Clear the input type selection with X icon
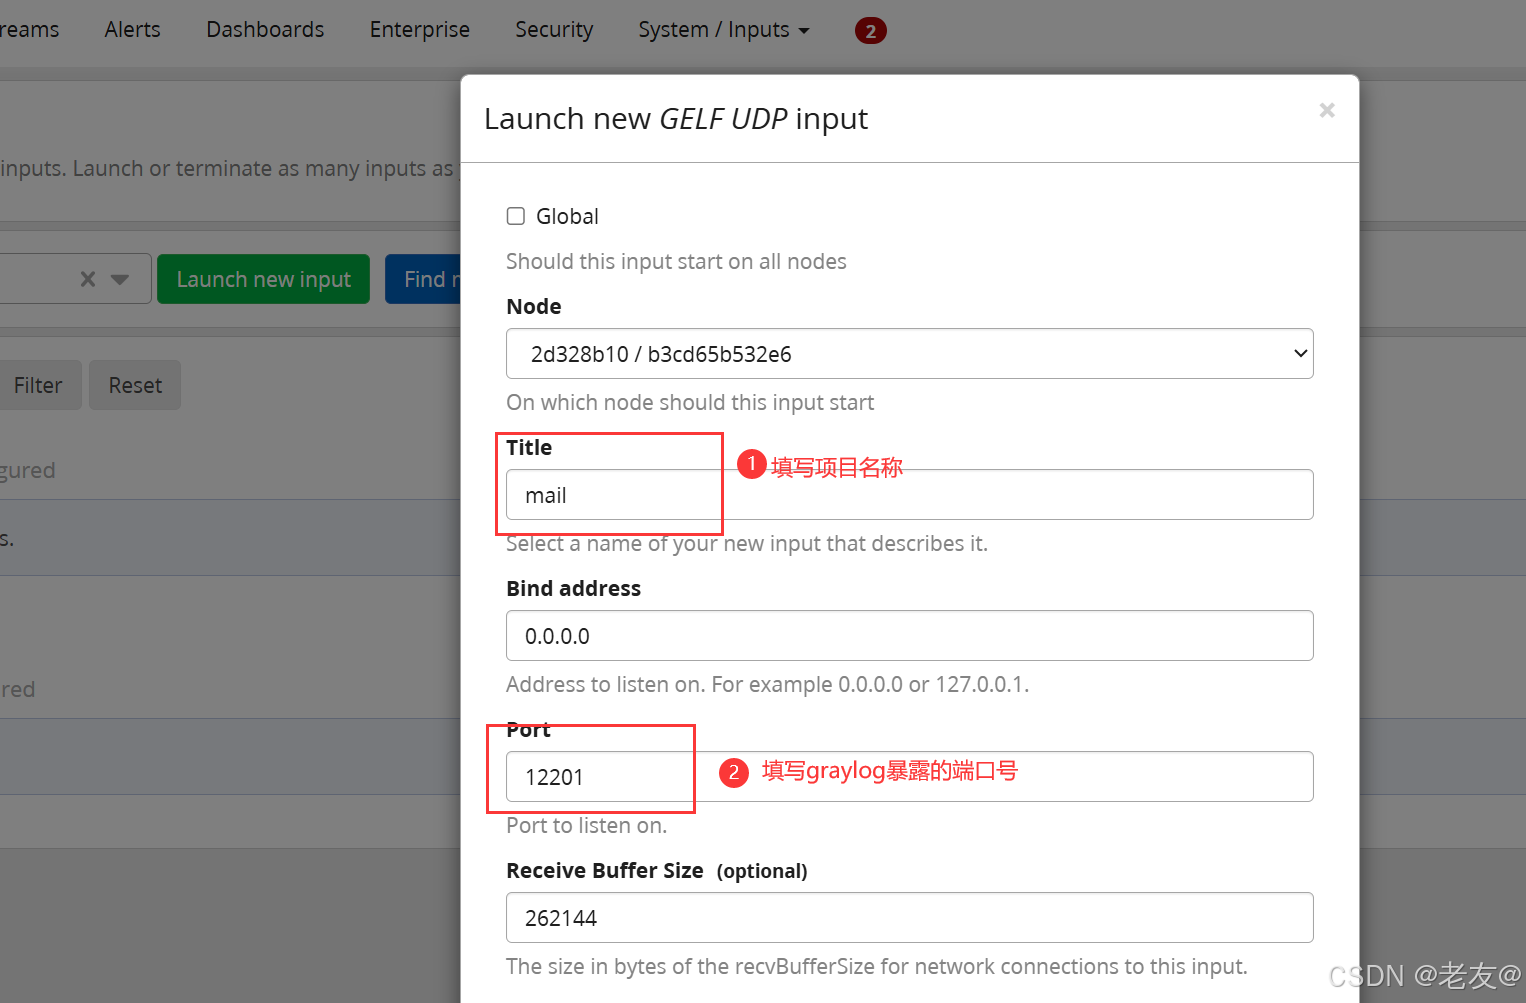This screenshot has height=1003, width=1526. tap(88, 279)
